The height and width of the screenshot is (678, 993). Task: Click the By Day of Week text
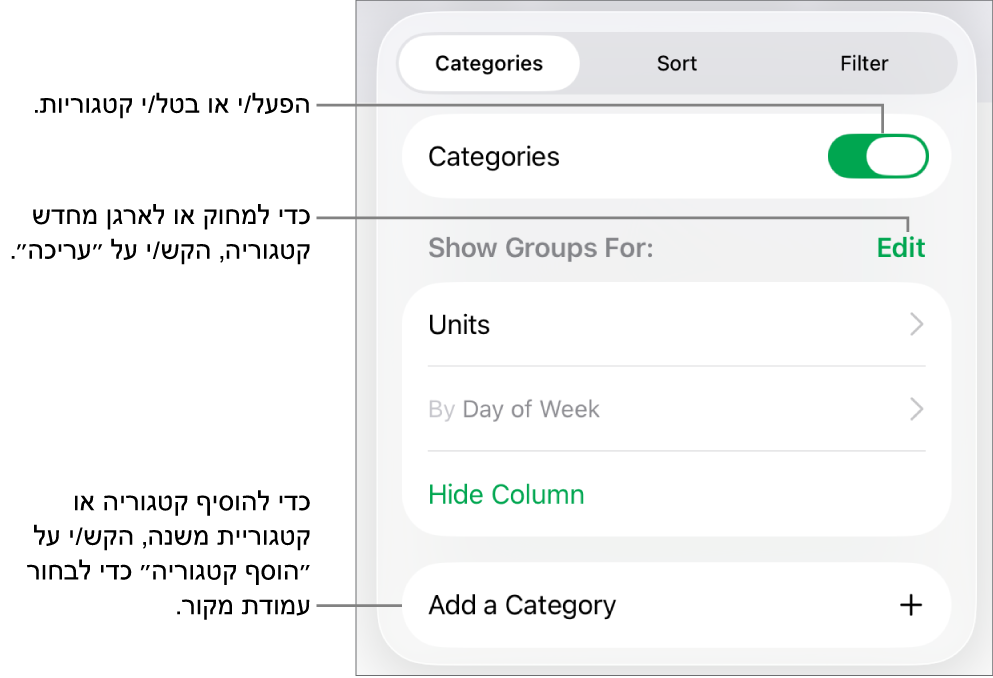514,409
